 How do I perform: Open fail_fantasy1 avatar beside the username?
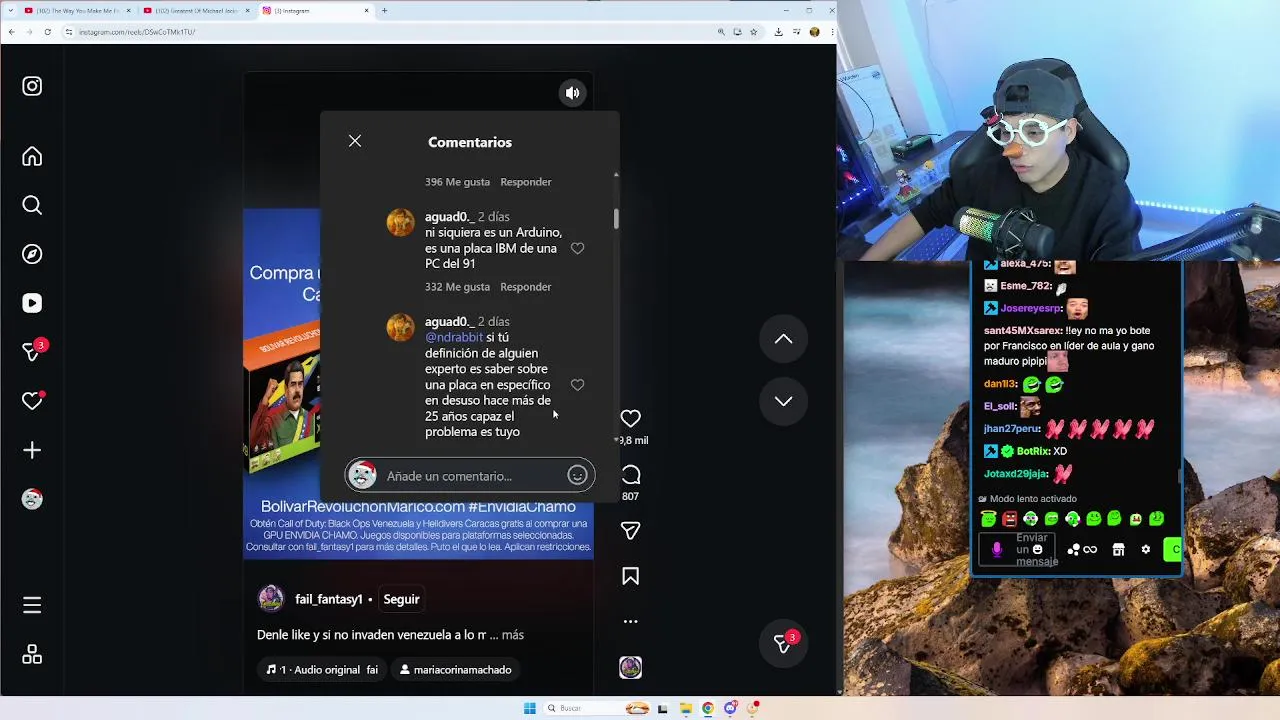coord(271,599)
